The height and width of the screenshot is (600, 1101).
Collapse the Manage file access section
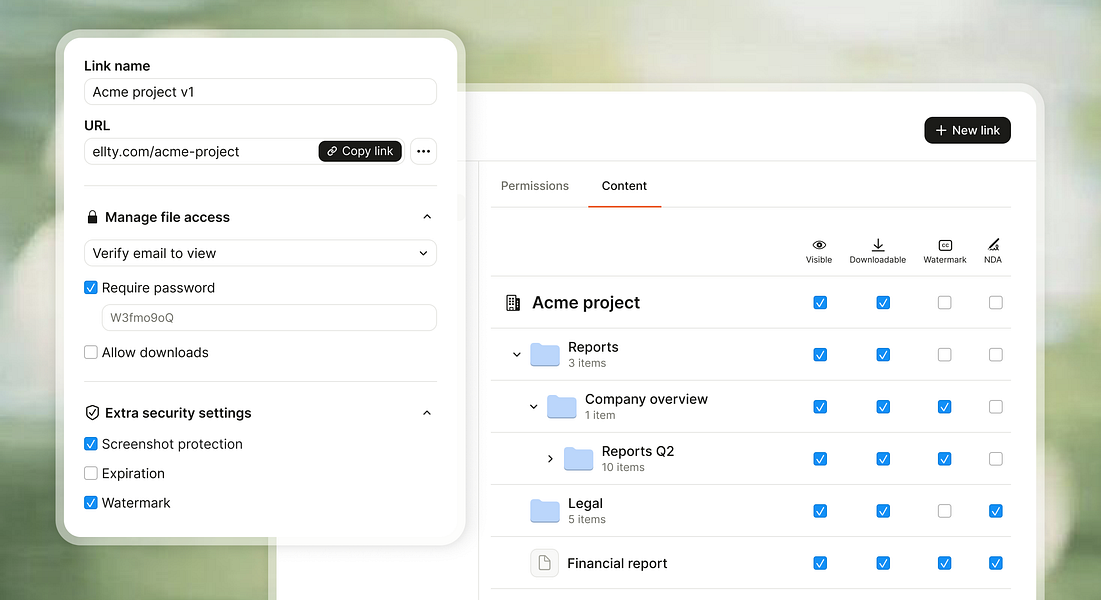(427, 216)
